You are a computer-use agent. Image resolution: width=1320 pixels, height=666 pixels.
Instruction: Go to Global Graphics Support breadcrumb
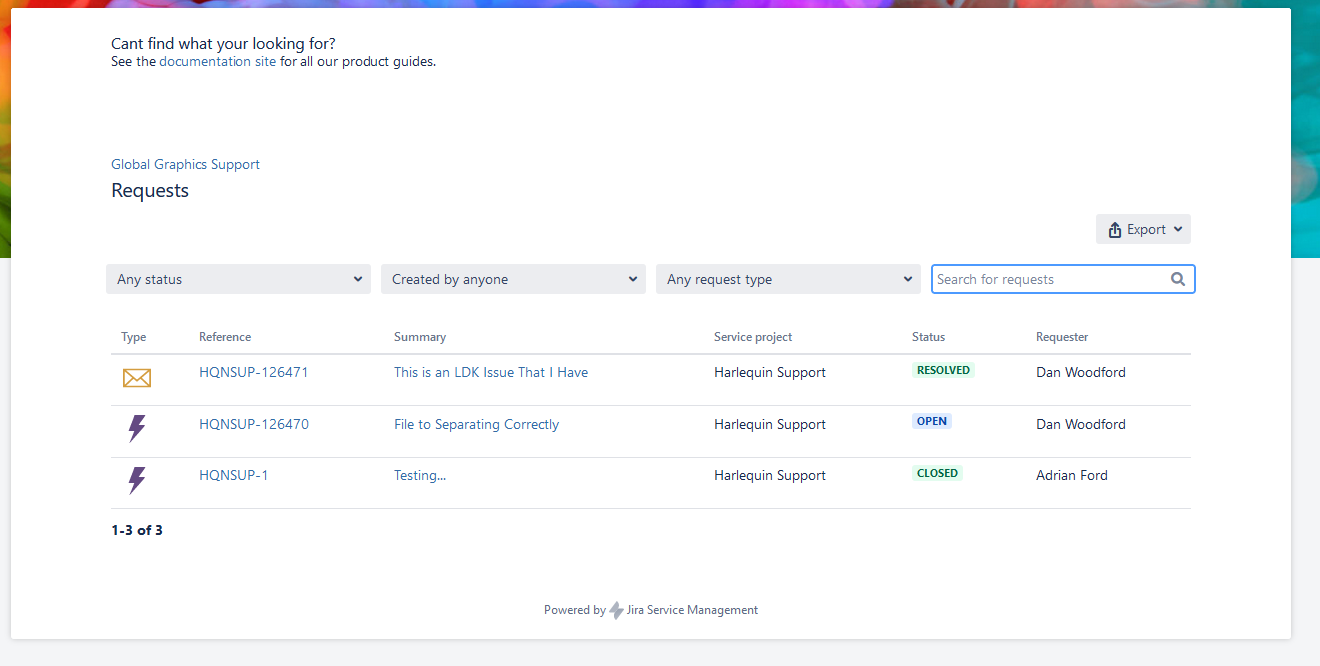tap(185, 165)
